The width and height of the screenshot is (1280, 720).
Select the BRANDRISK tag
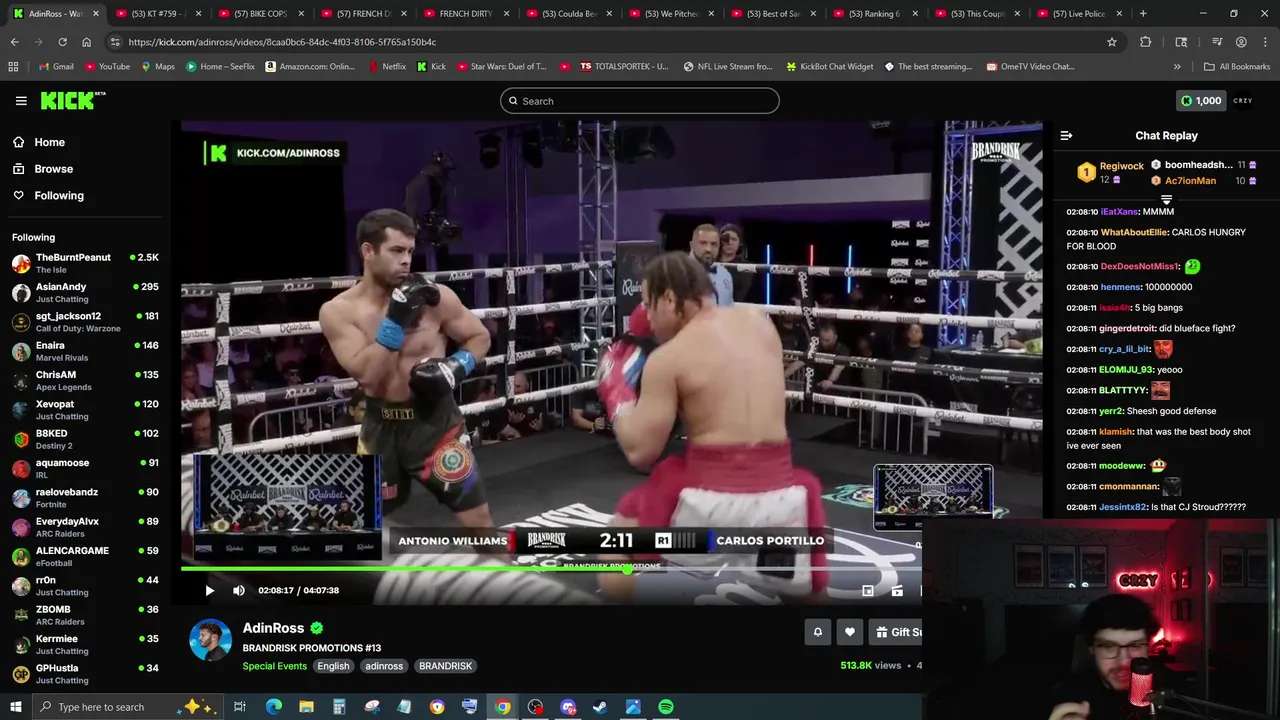click(445, 666)
